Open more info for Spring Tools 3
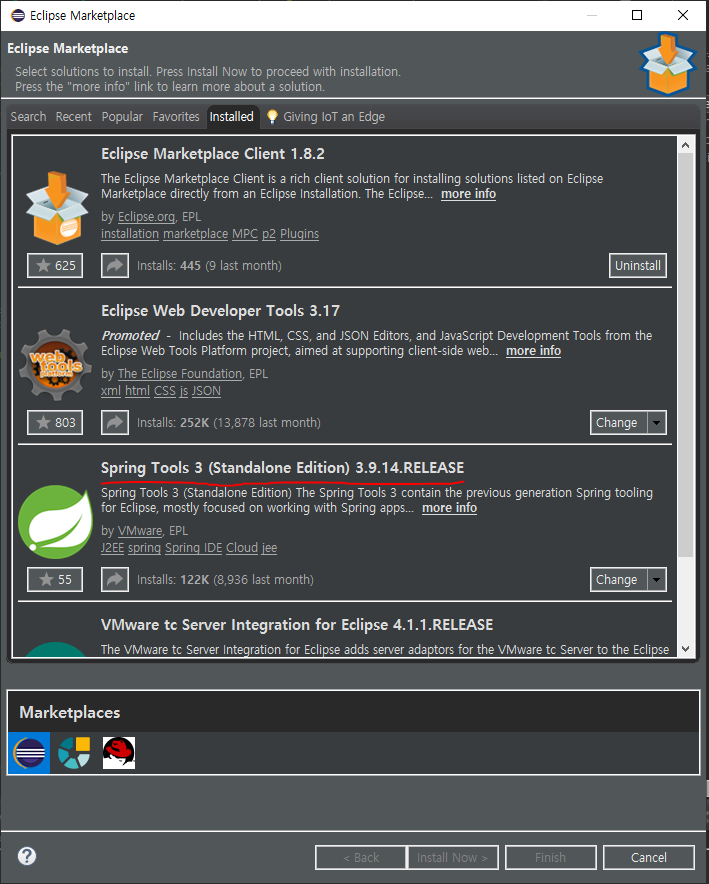This screenshot has width=709, height=884. (449, 508)
